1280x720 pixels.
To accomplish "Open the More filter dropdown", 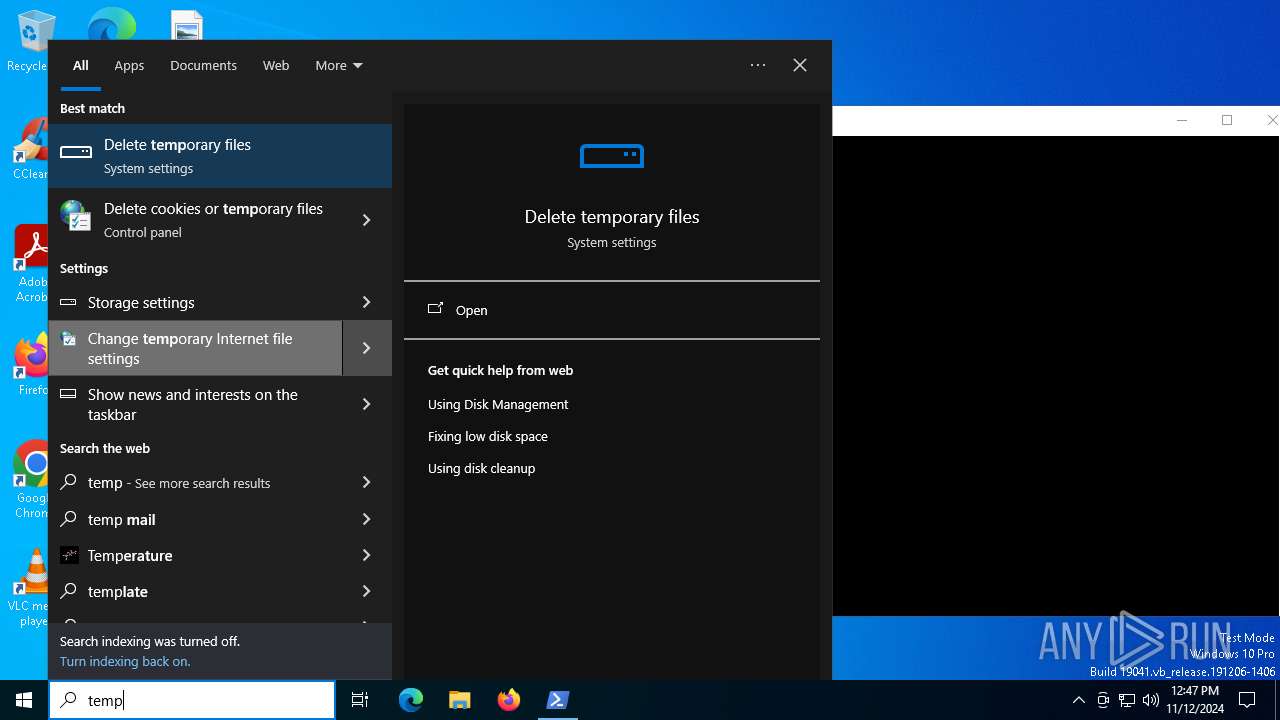I will click(x=338, y=65).
